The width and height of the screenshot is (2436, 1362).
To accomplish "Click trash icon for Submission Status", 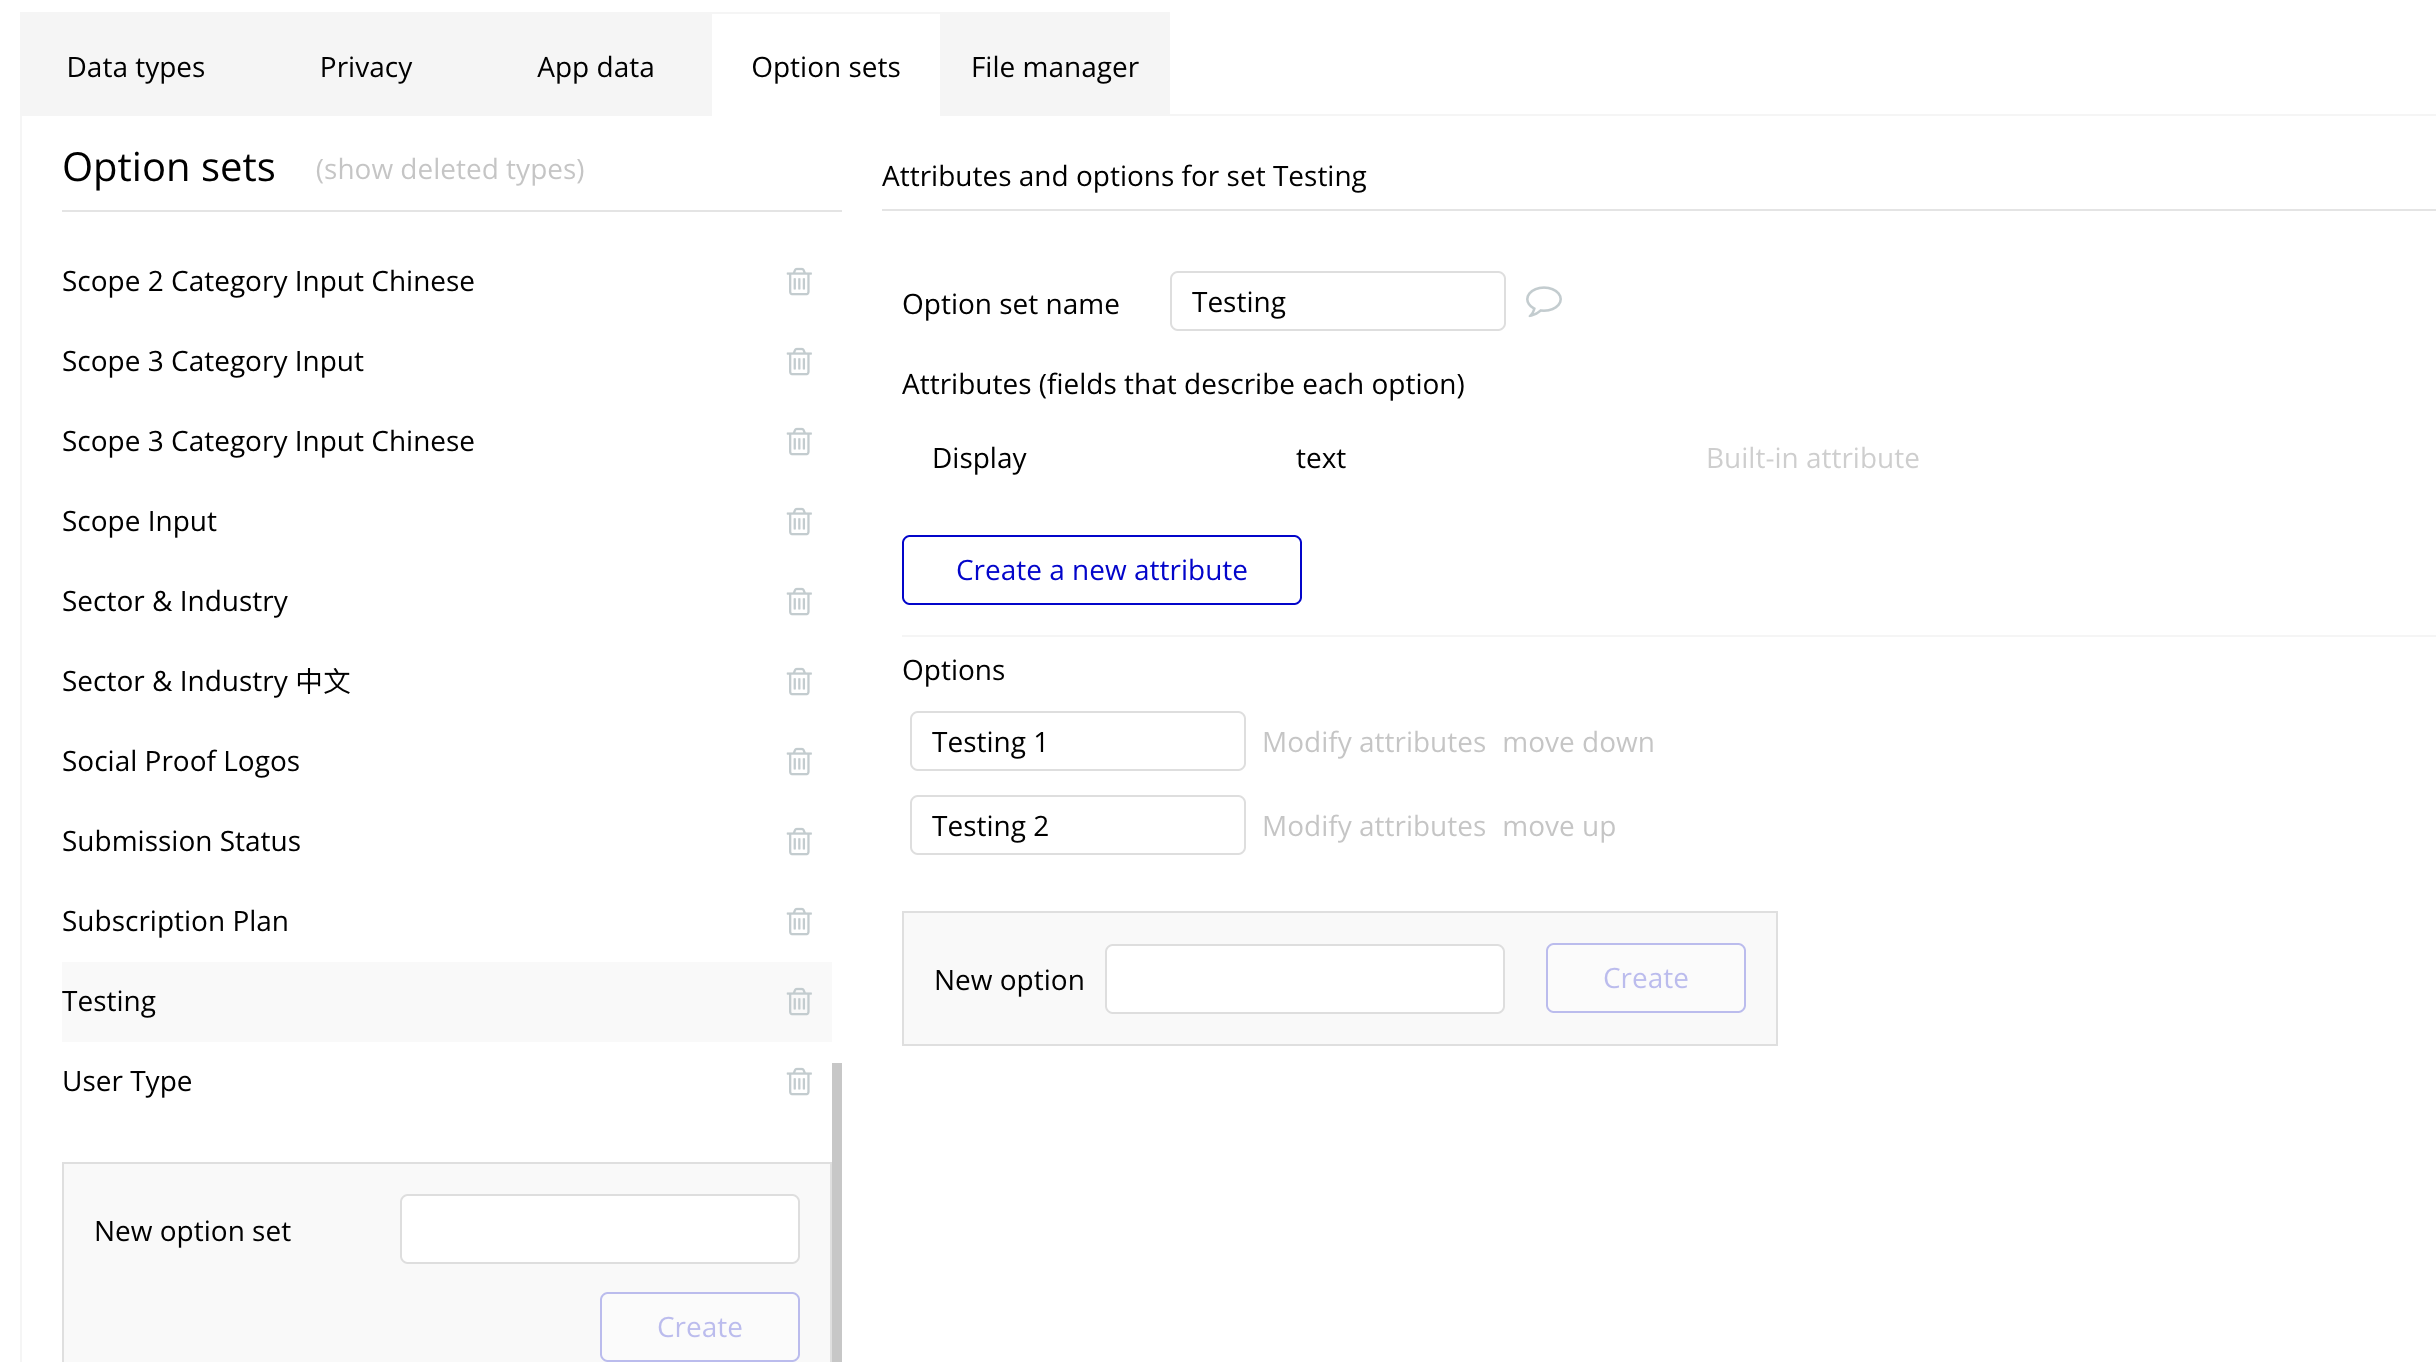I will click(798, 842).
